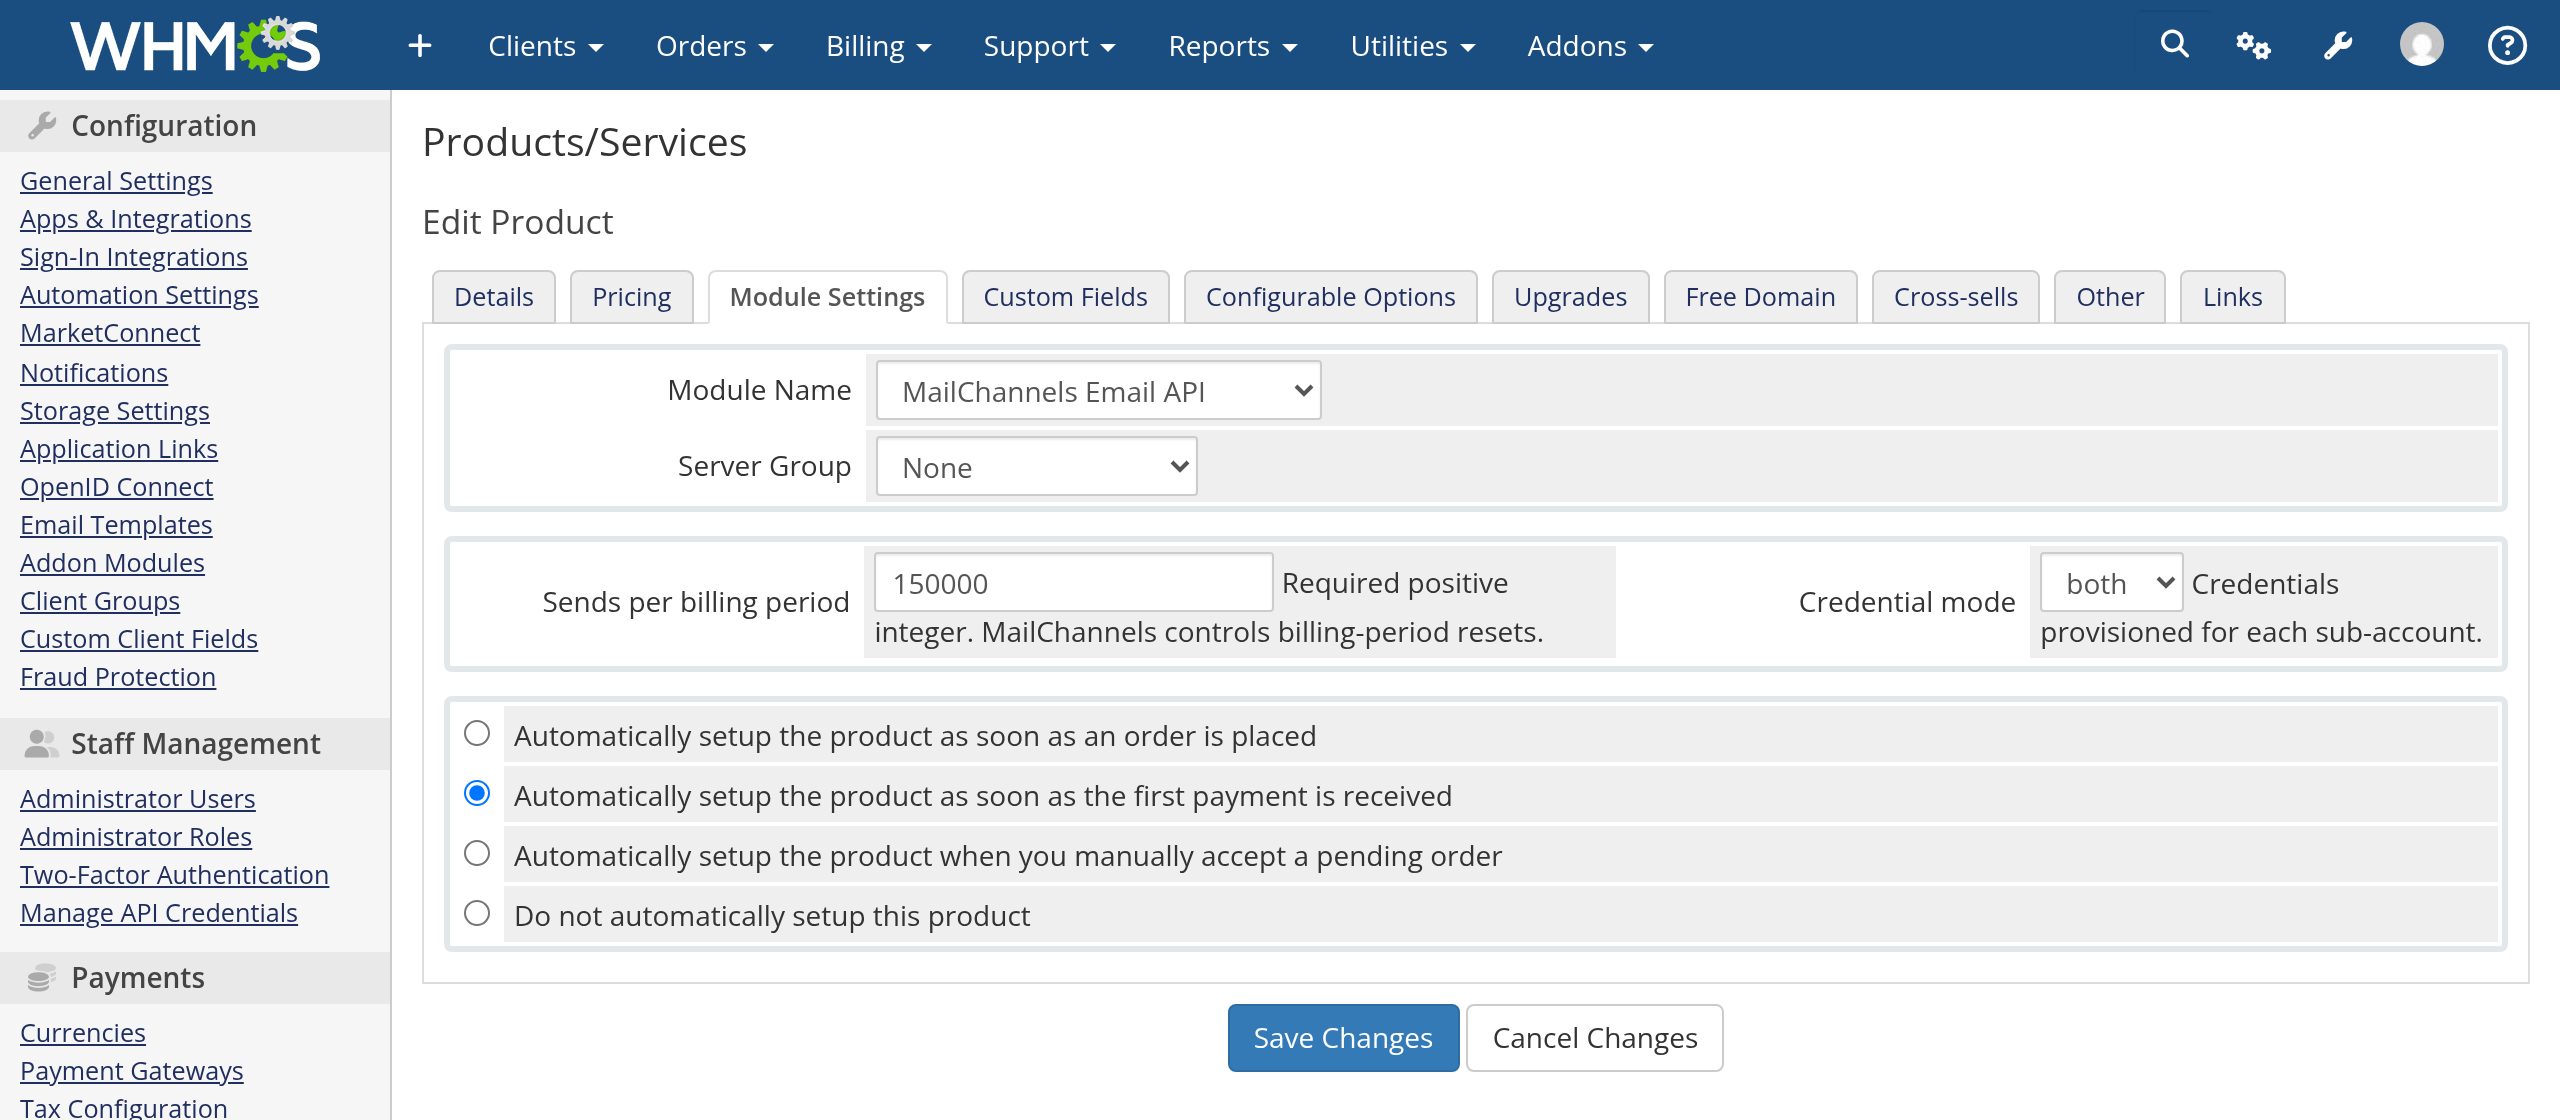Expand the Addons menu
Image resolution: width=2560 pixels, height=1120 pixels.
[x=1590, y=46]
